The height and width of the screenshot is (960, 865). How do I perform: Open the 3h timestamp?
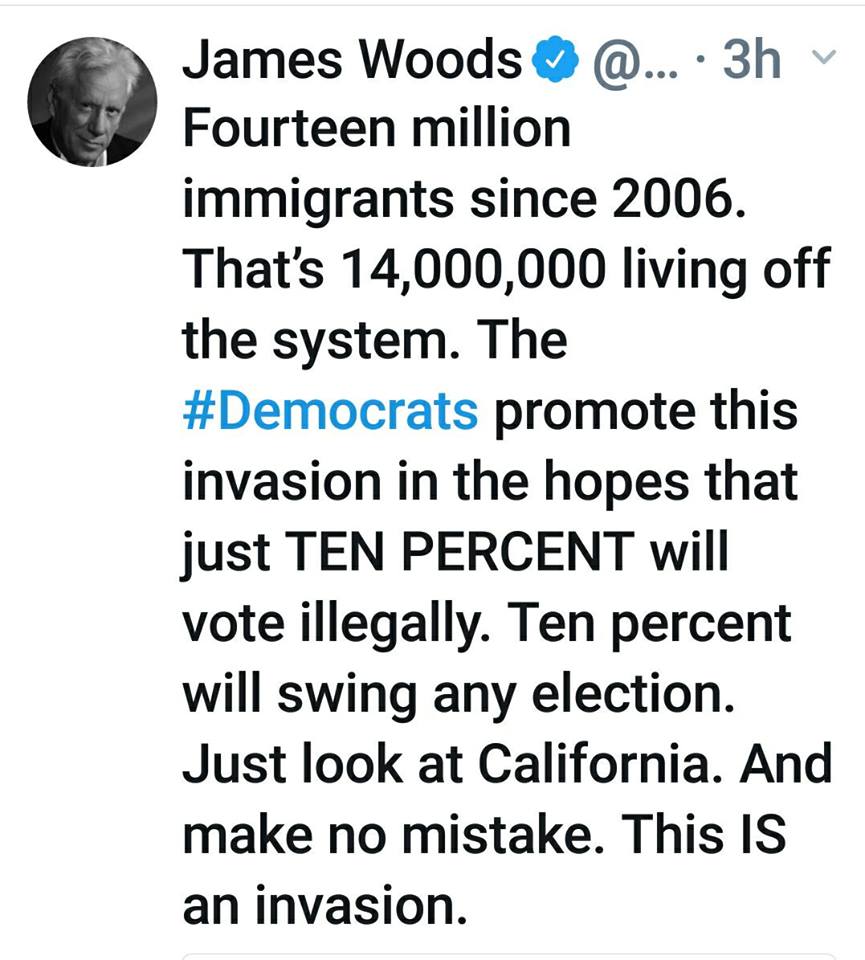tap(750, 62)
